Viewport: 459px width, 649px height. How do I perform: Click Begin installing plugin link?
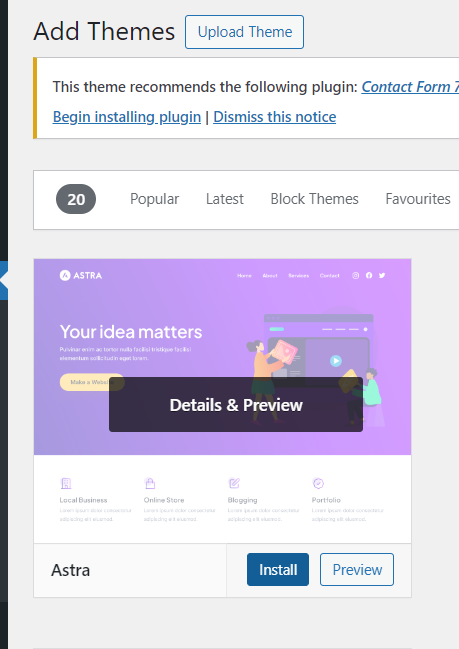tap(127, 117)
